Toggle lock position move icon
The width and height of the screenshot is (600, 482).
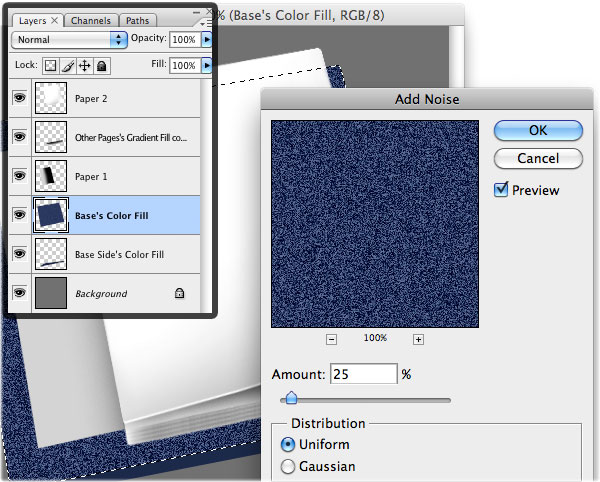click(x=85, y=66)
